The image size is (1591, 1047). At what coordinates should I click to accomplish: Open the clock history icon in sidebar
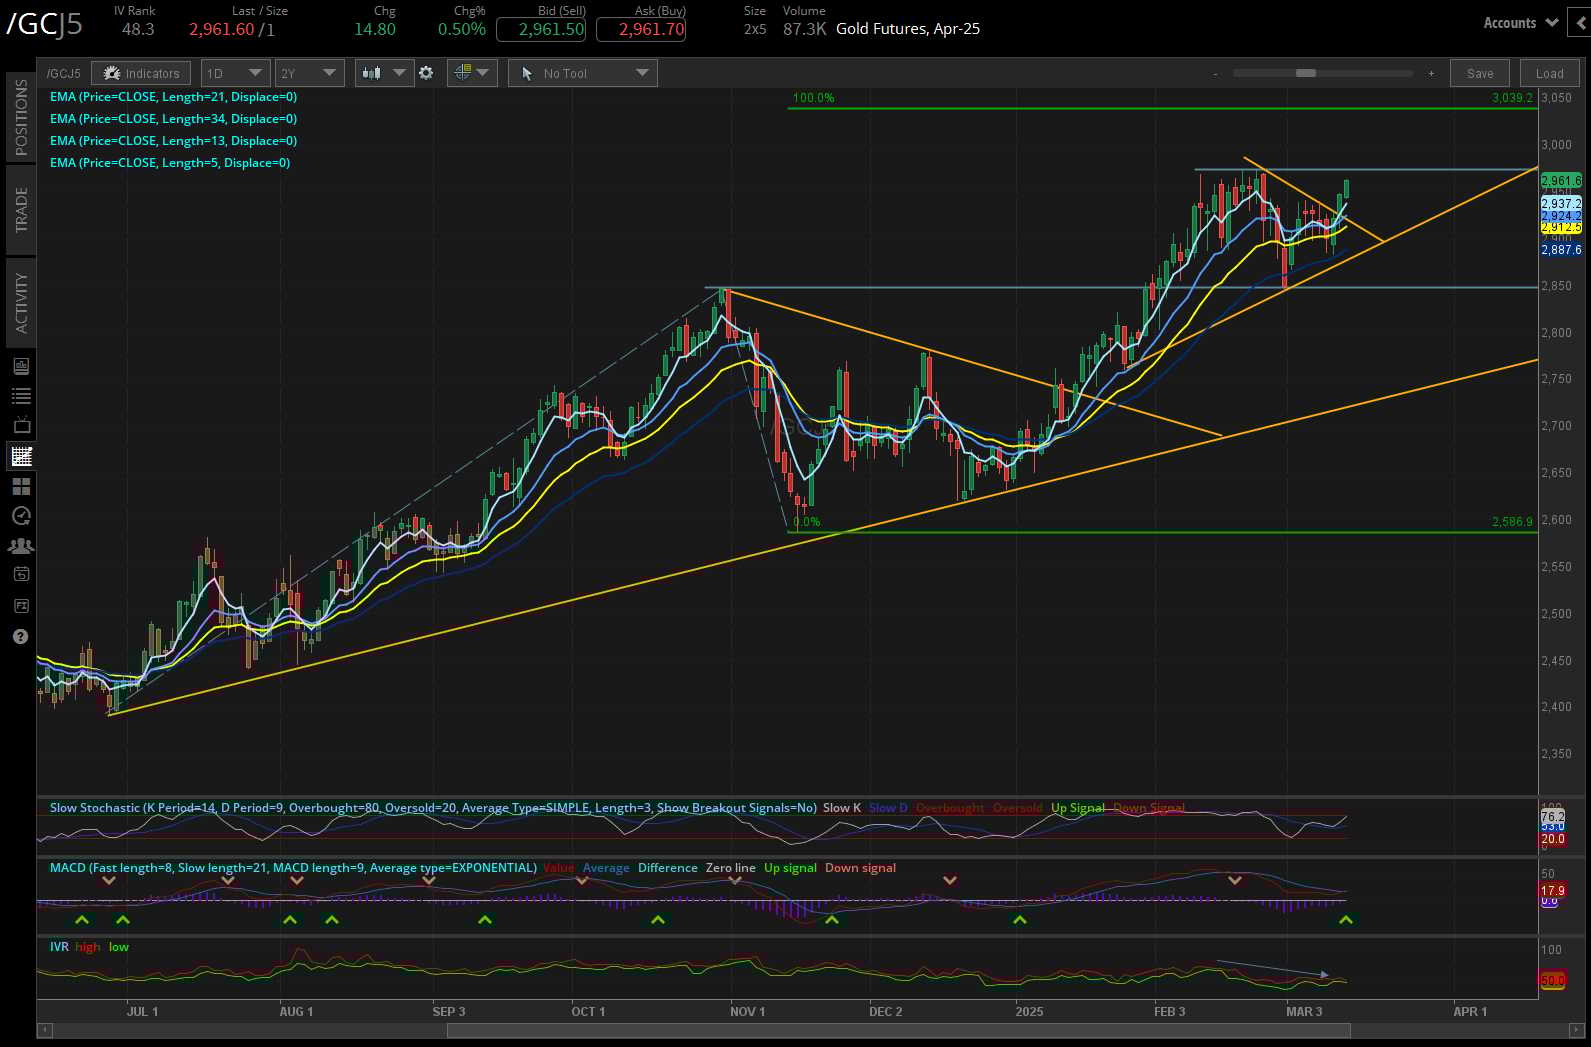point(21,516)
